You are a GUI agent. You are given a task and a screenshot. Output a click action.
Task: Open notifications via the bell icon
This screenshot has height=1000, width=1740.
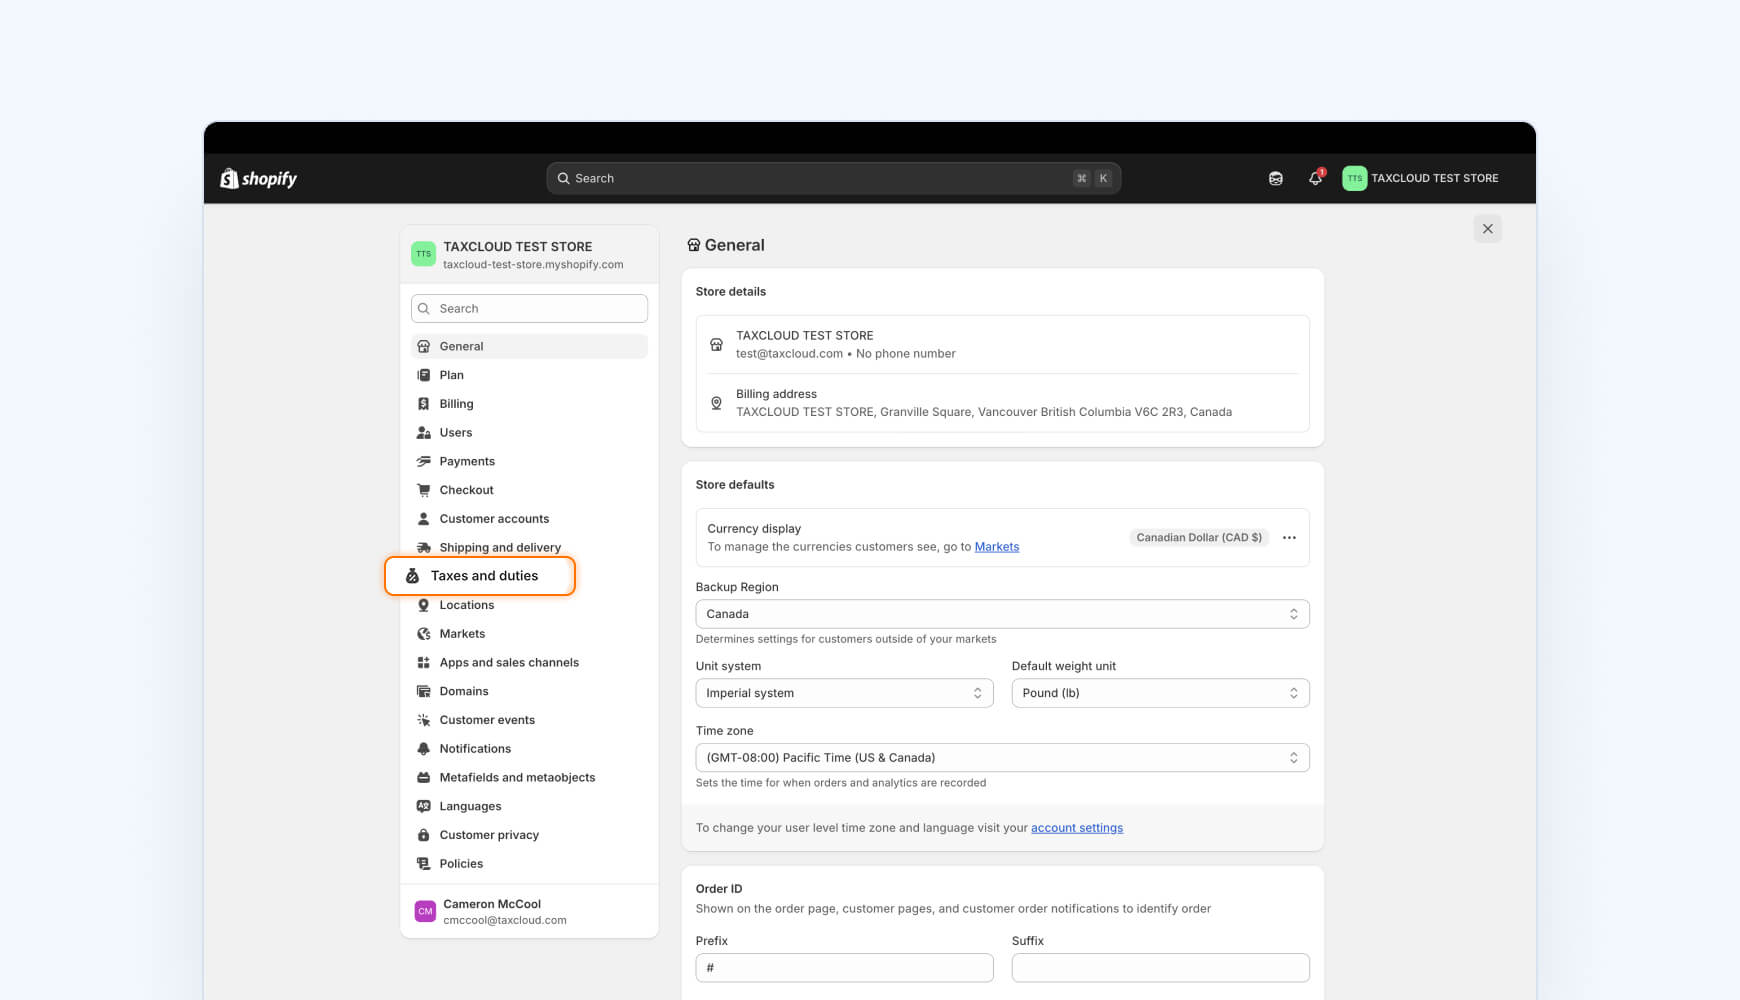coord(1314,178)
